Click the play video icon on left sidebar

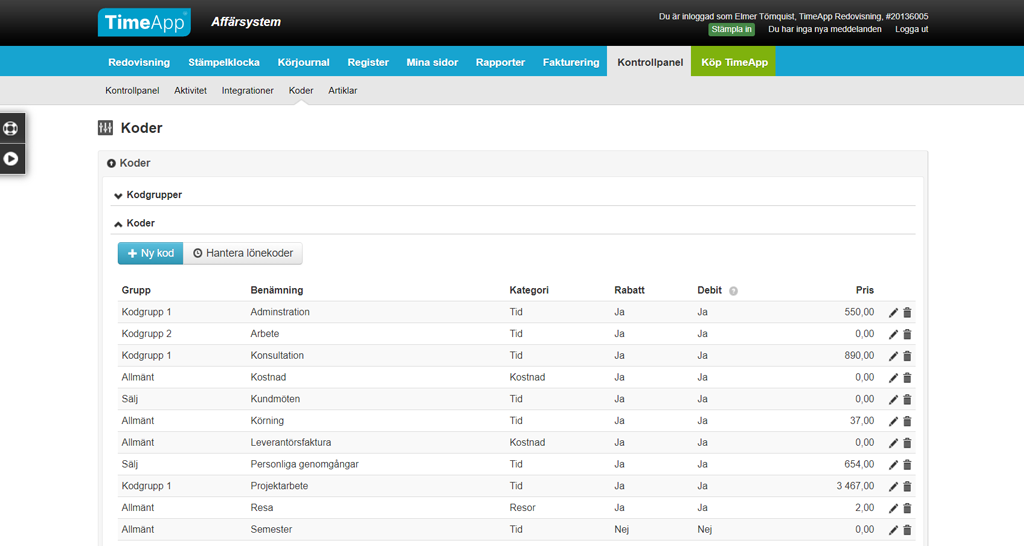click(11, 158)
